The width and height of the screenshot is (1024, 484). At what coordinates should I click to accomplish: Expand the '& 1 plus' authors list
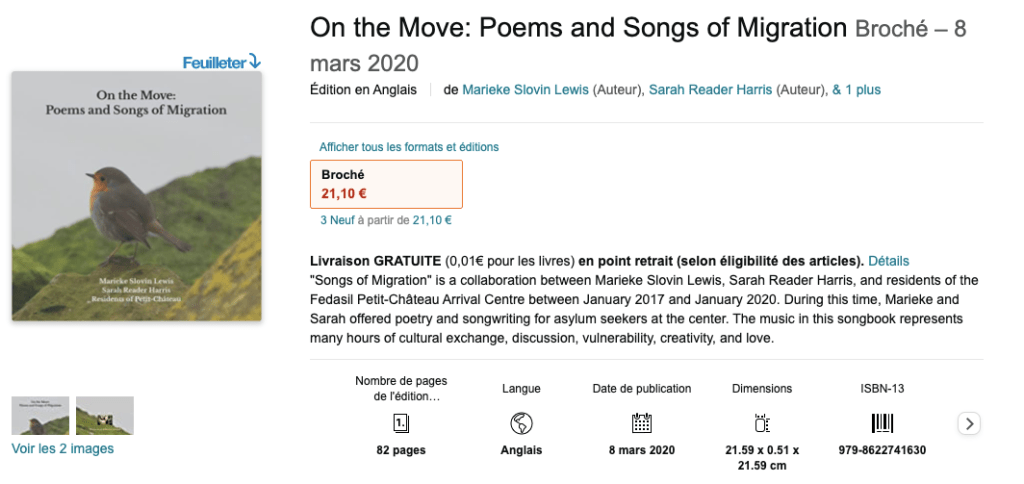[856, 90]
